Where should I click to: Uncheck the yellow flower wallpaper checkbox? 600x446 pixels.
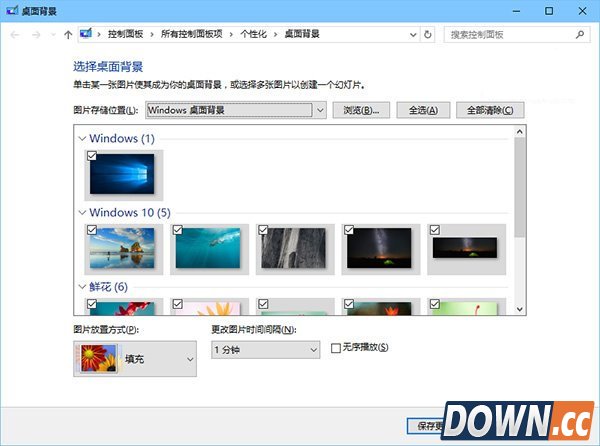coord(178,304)
